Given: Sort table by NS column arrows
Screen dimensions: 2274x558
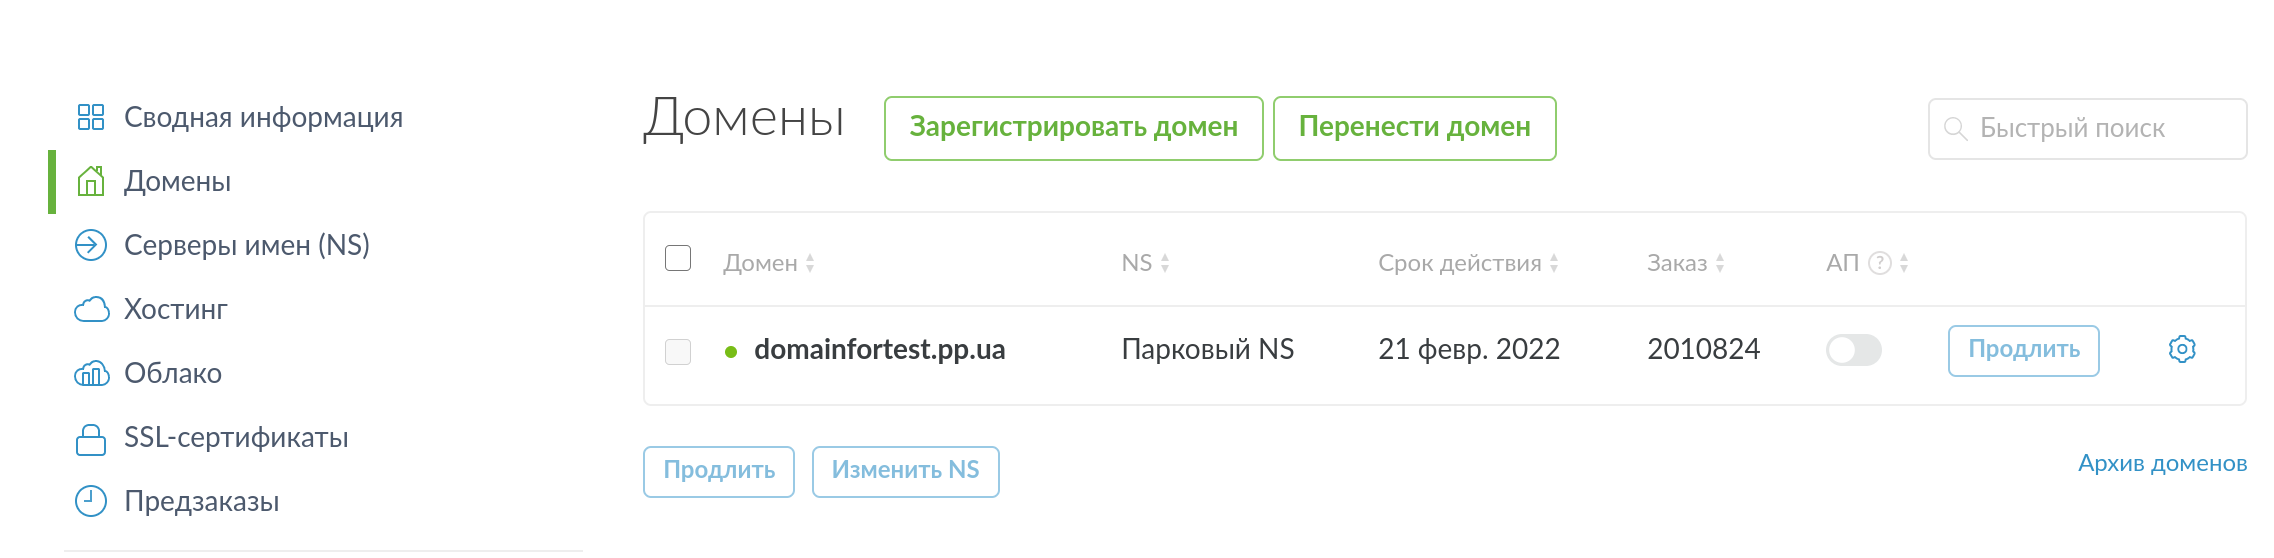Looking at the screenshot, I should click(1165, 263).
